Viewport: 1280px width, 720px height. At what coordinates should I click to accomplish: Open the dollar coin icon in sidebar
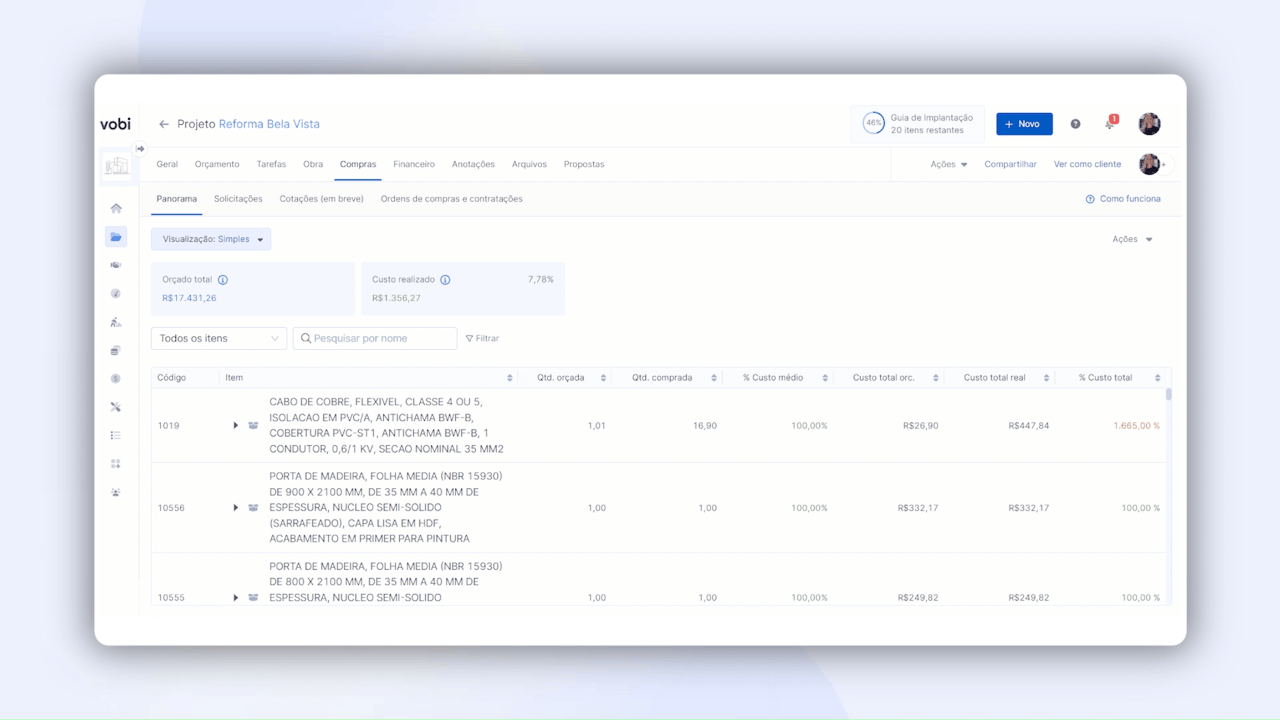click(x=116, y=379)
